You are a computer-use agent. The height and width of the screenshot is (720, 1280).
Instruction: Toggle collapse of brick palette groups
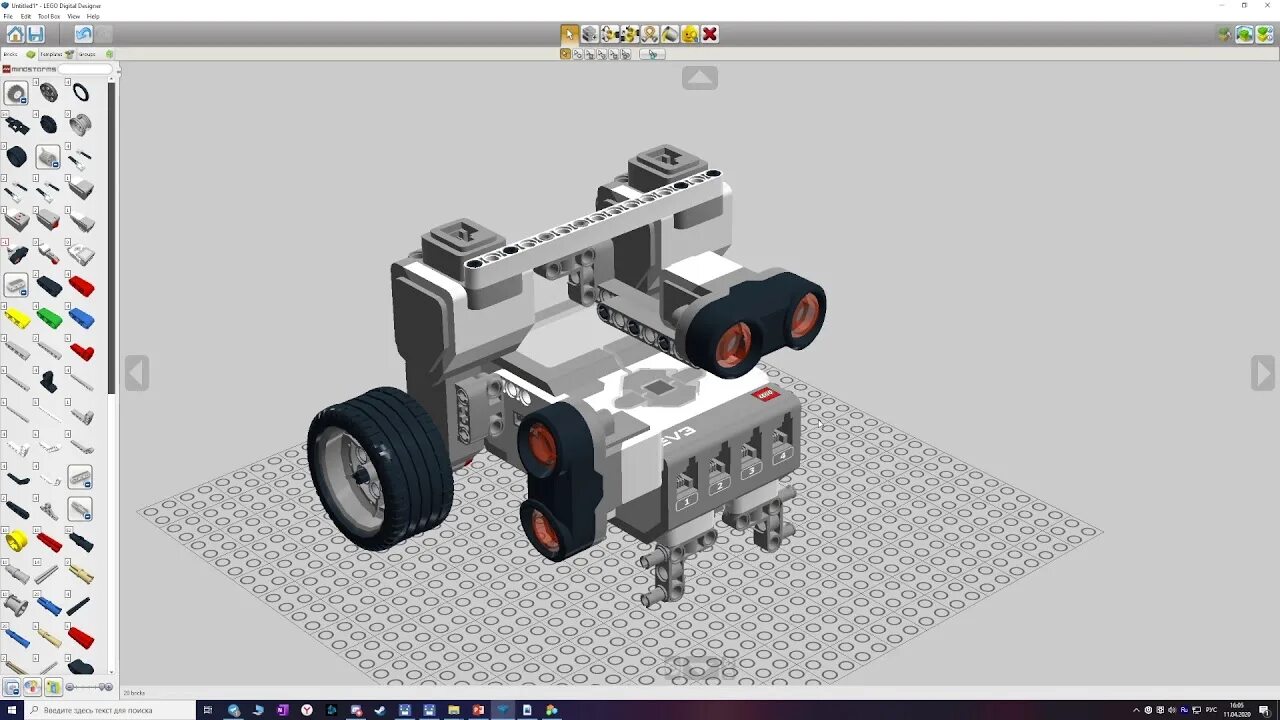[11, 687]
